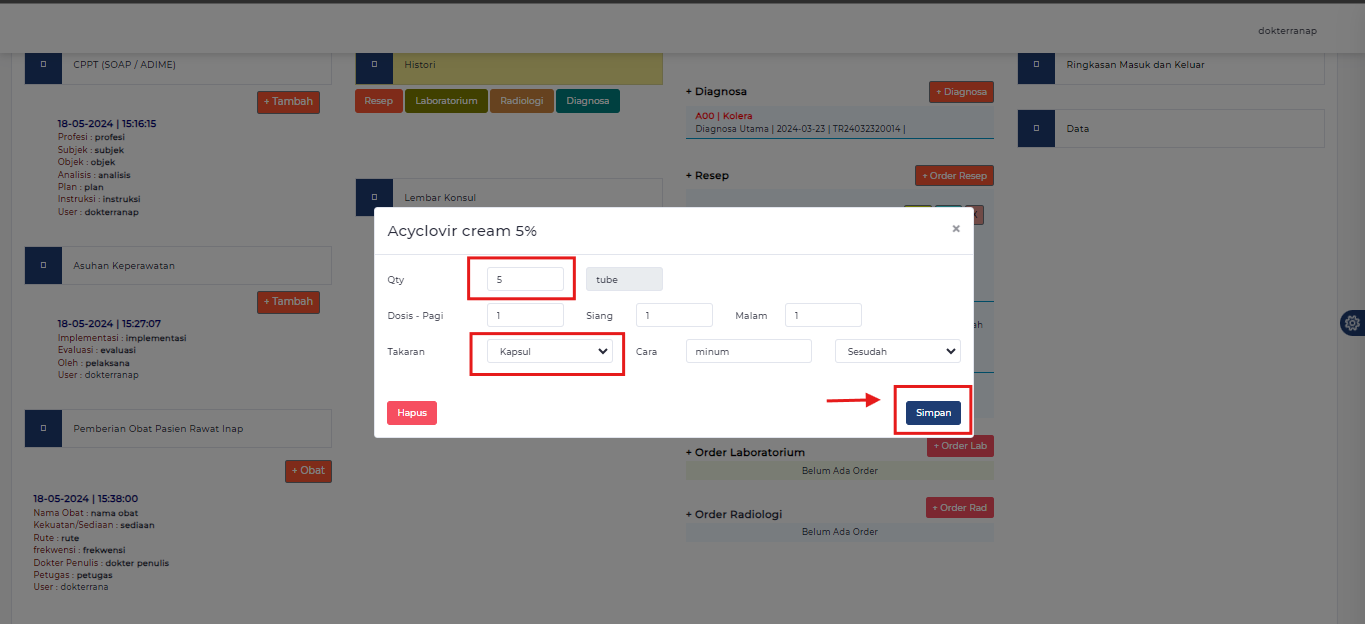Open the Sesudah dropdown in the modal

tap(897, 351)
